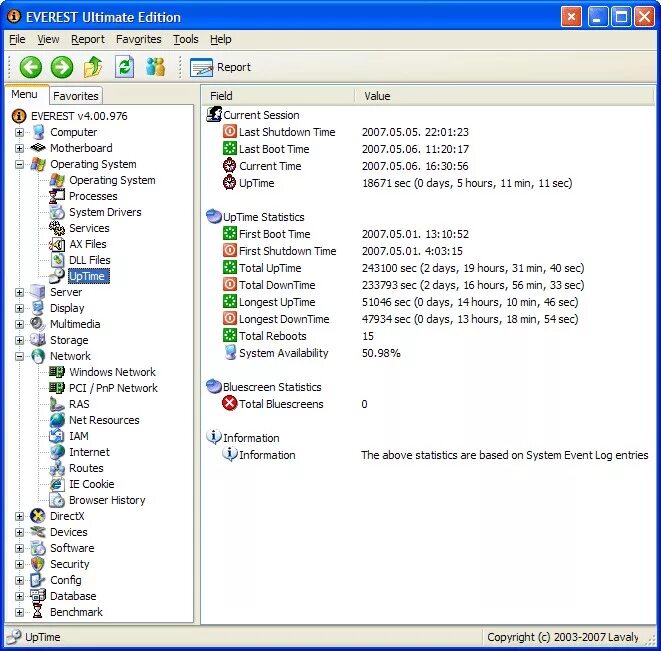Viewport: 661px width, 651px height.
Task: Open the Favorites menu
Action: coord(139,39)
